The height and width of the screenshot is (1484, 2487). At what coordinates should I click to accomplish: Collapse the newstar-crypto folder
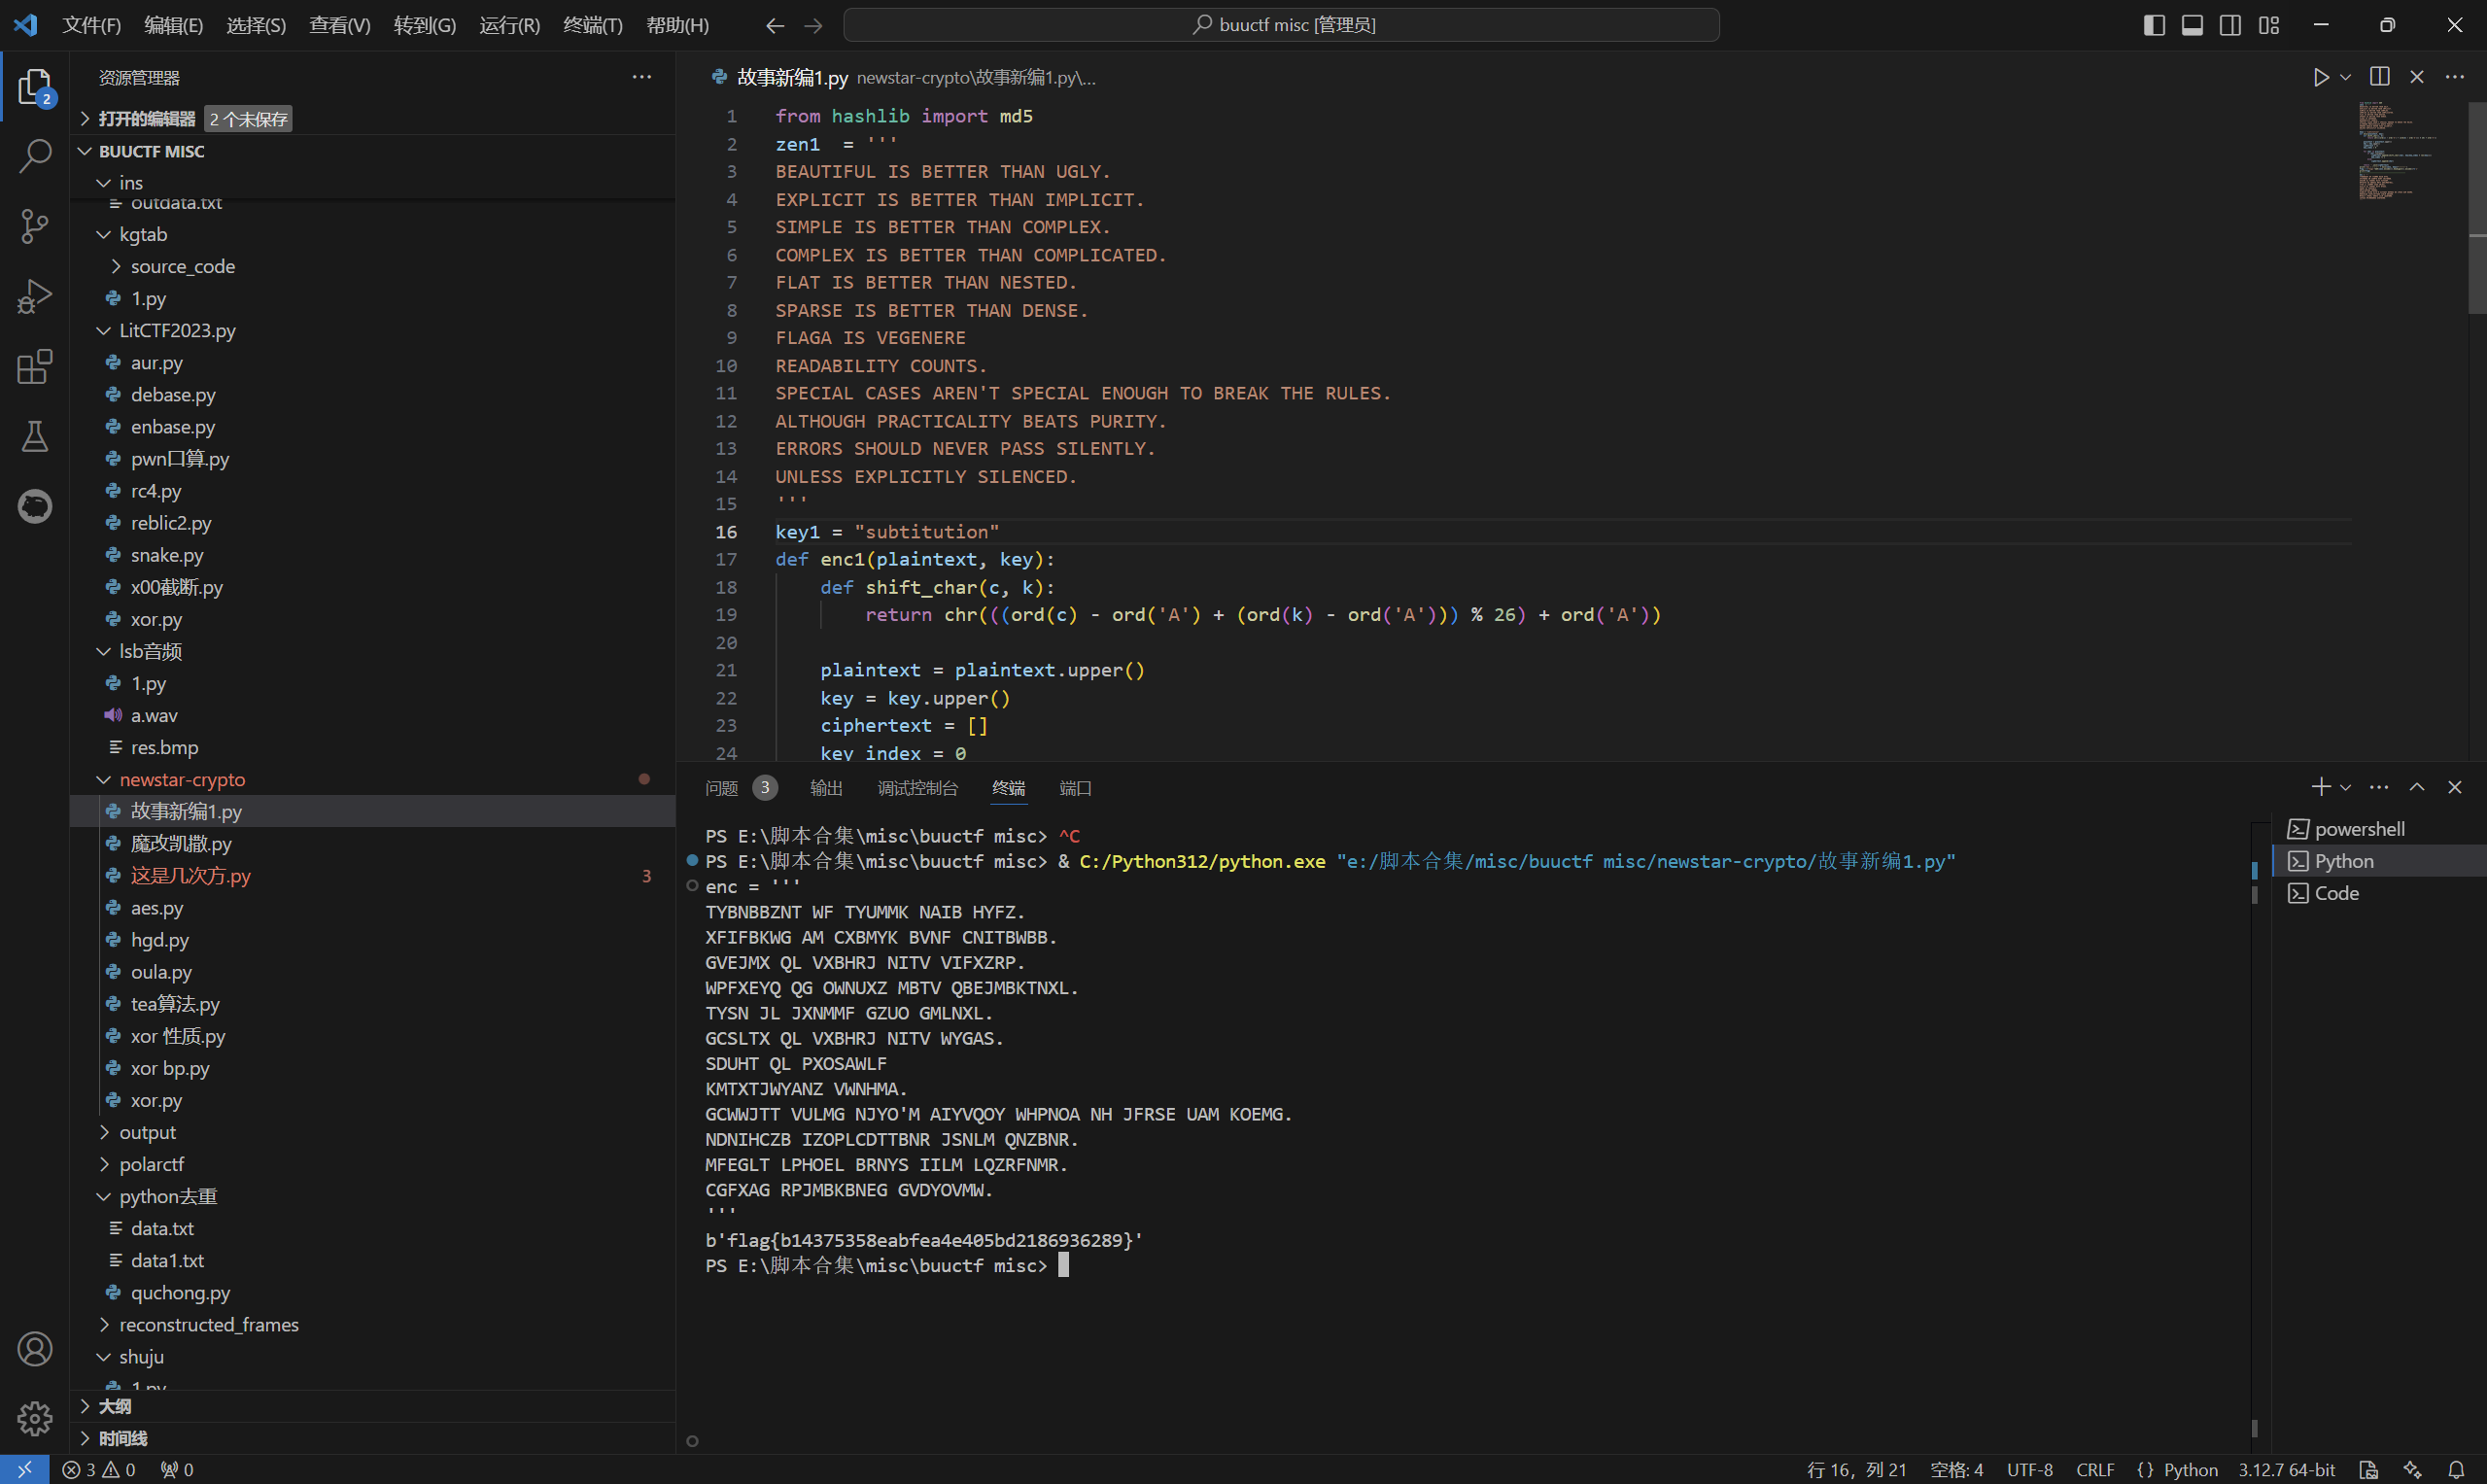(x=103, y=779)
